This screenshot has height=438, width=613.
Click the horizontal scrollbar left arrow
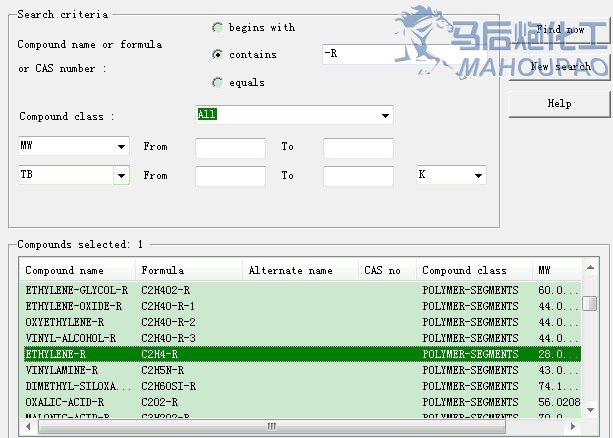pos(28,426)
